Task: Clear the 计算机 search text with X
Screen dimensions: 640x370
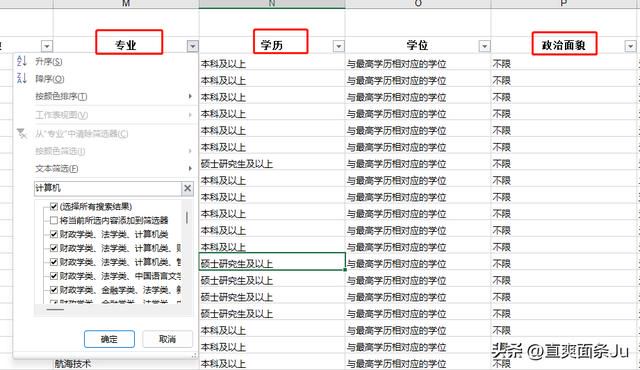Action: click(x=187, y=188)
